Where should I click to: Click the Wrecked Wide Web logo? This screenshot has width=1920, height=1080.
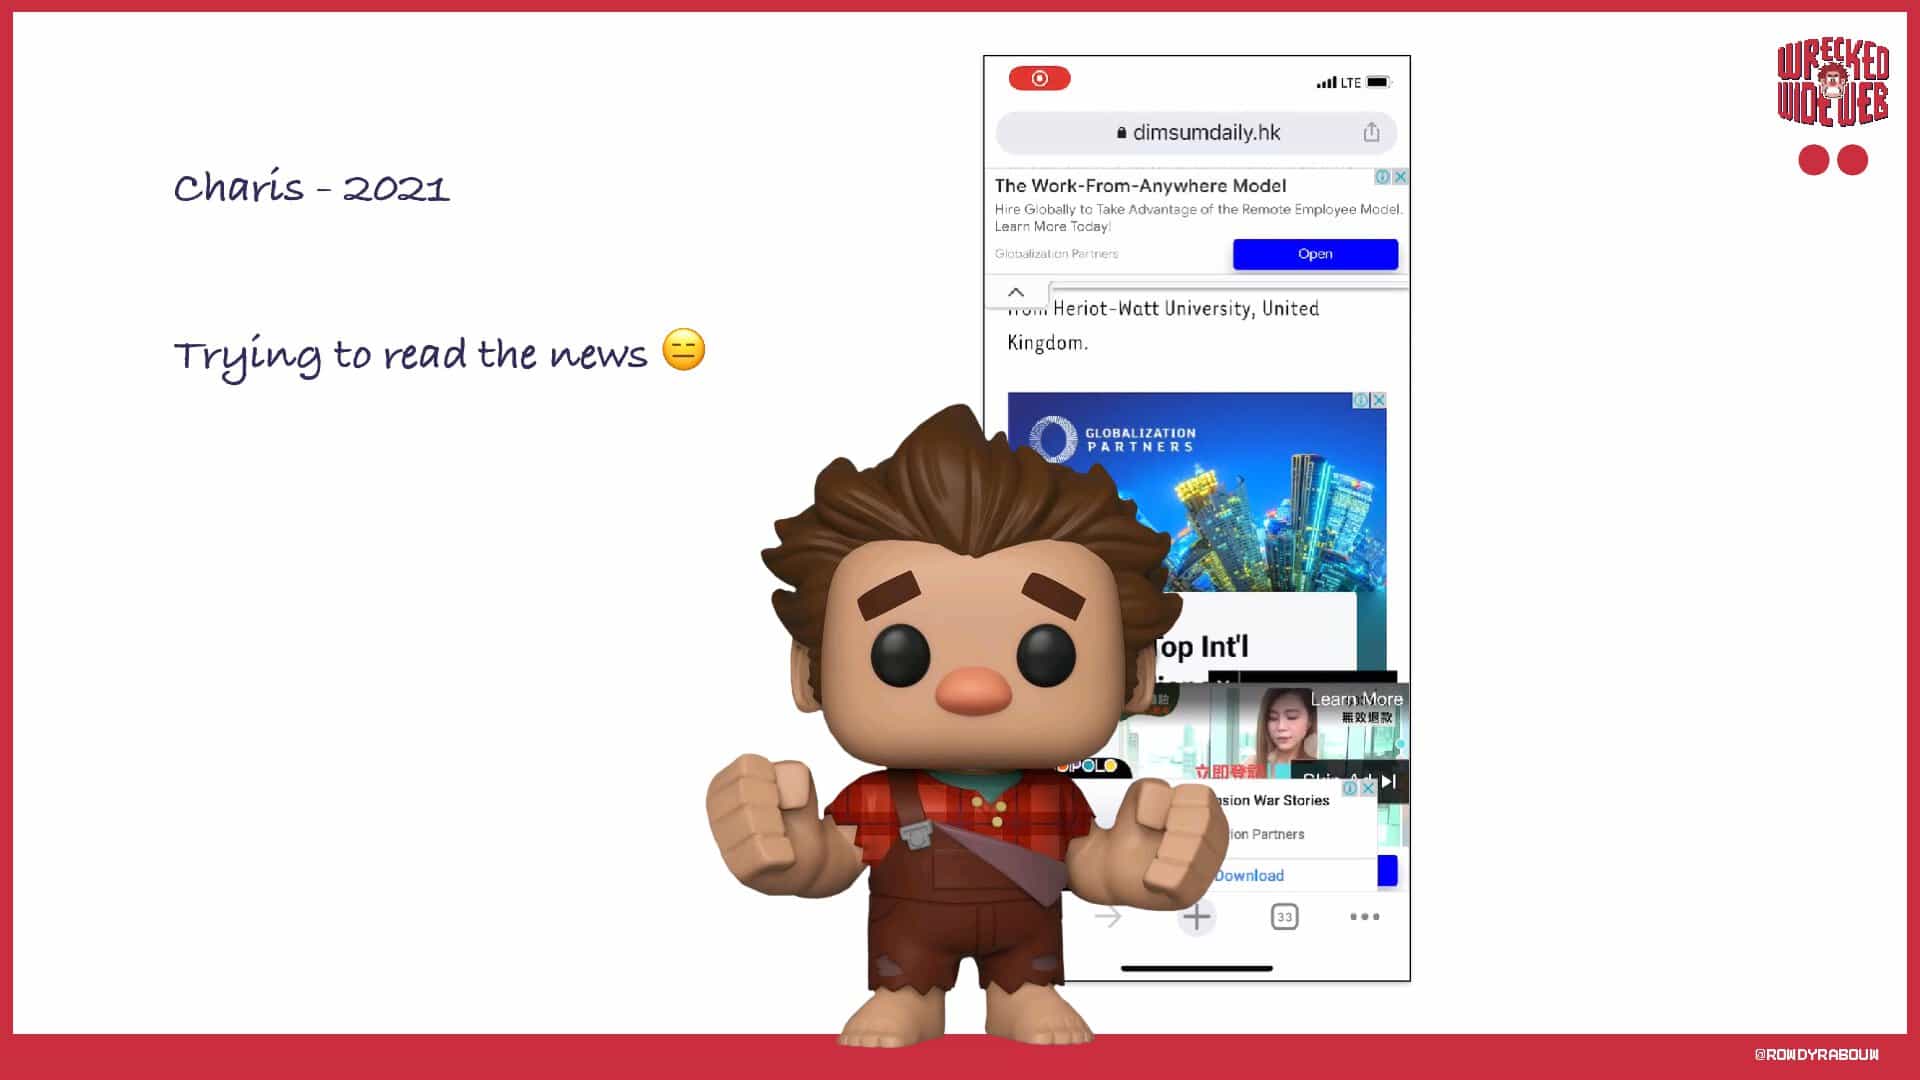pos(1832,84)
